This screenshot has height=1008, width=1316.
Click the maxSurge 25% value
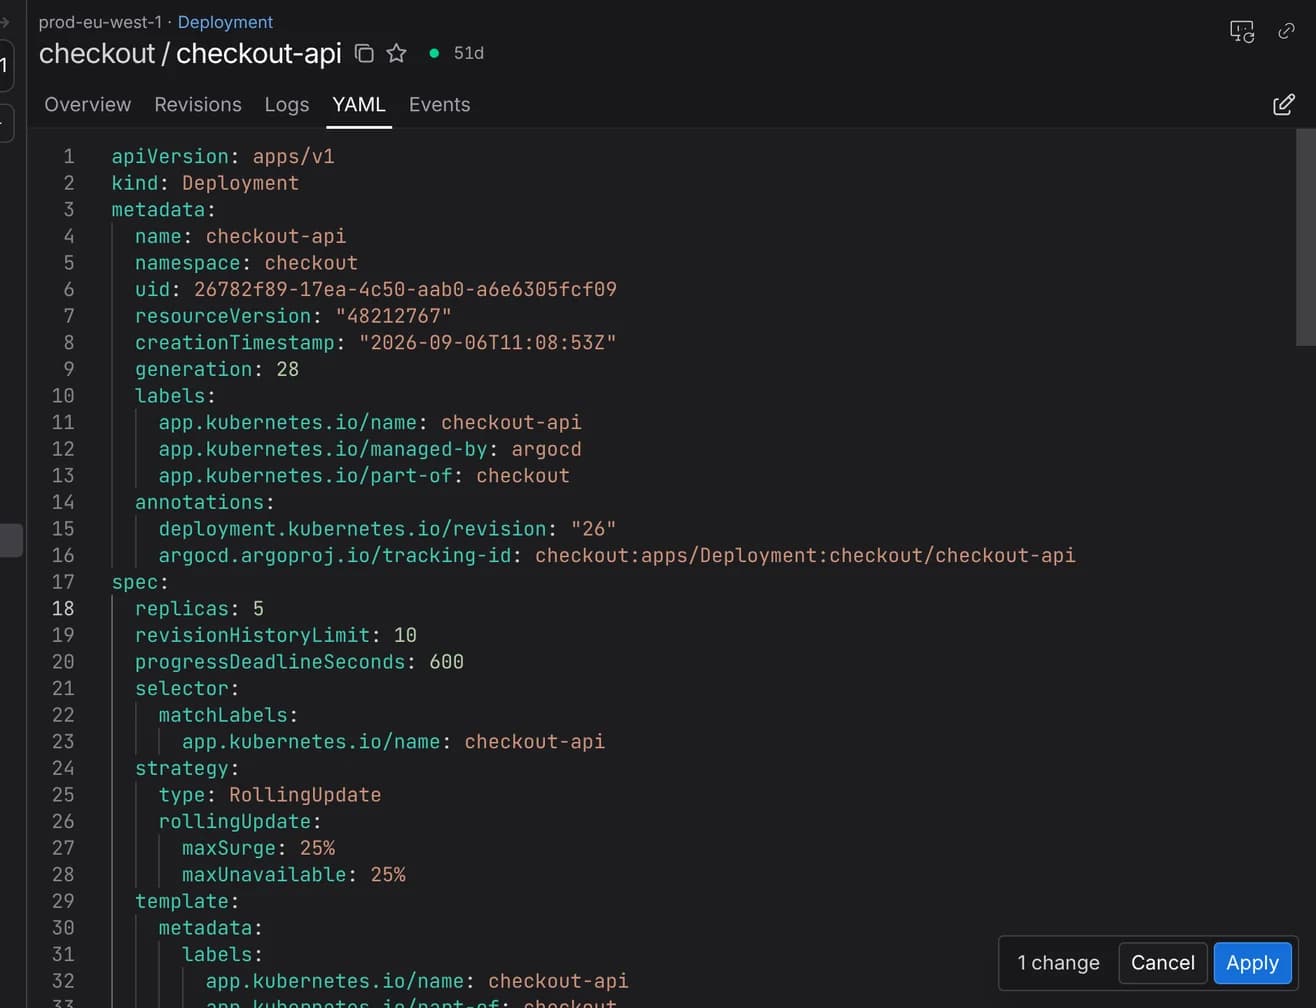[x=317, y=848]
